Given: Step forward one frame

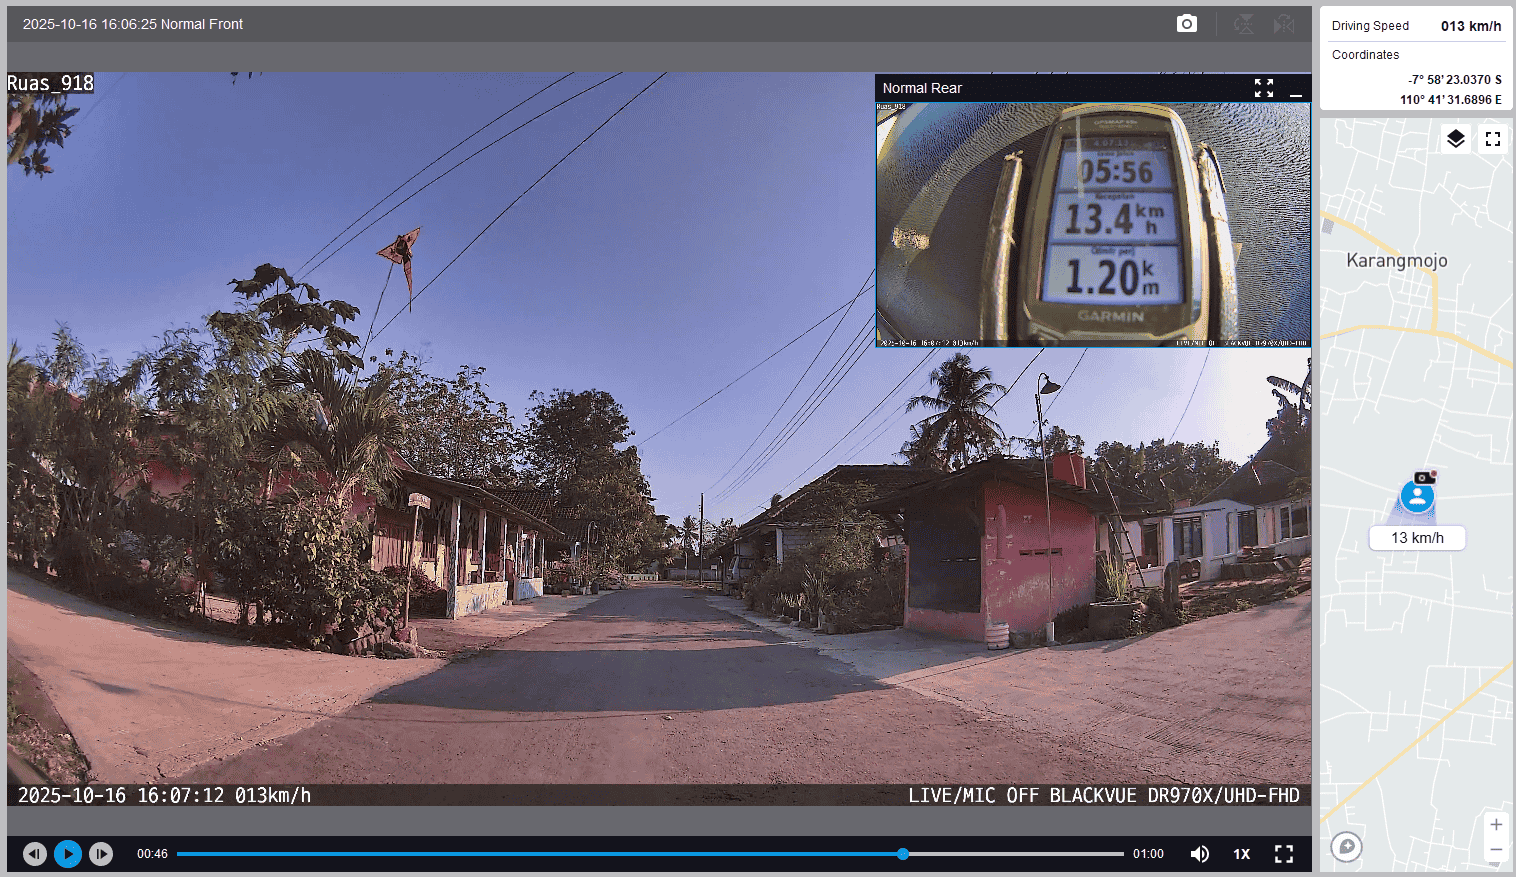Looking at the screenshot, I should coord(101,854).
